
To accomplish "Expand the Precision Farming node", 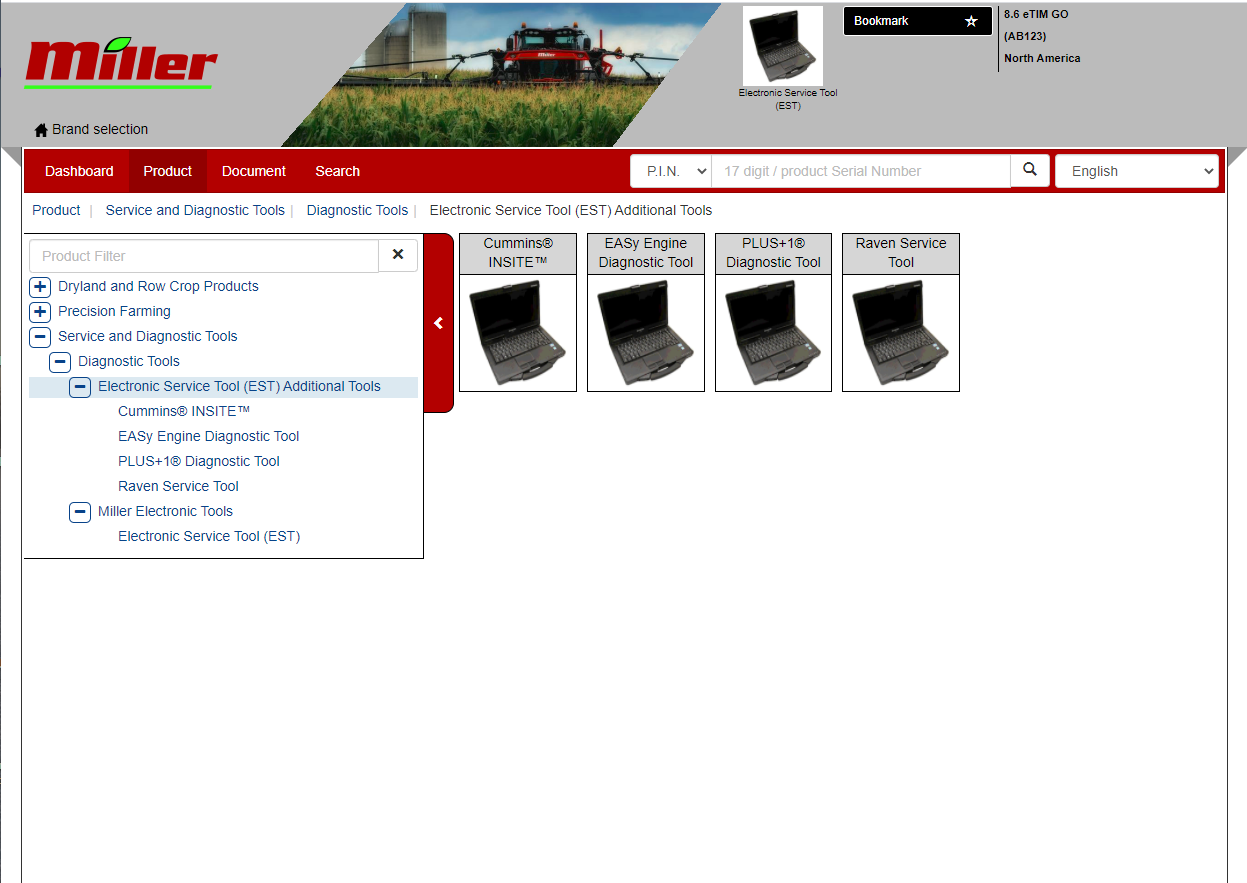I will pos(40,311).
